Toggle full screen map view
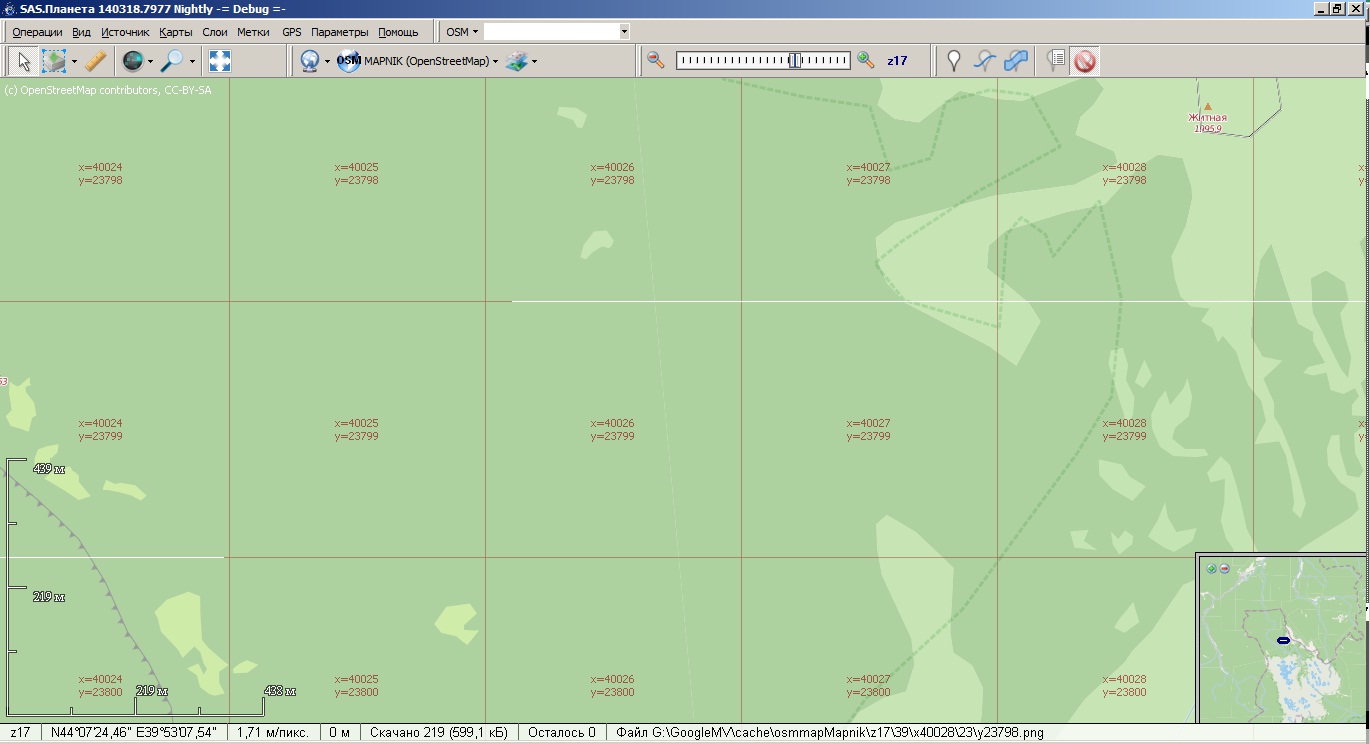This screenshot has height=744, width=1370. (x=220, y=61)
